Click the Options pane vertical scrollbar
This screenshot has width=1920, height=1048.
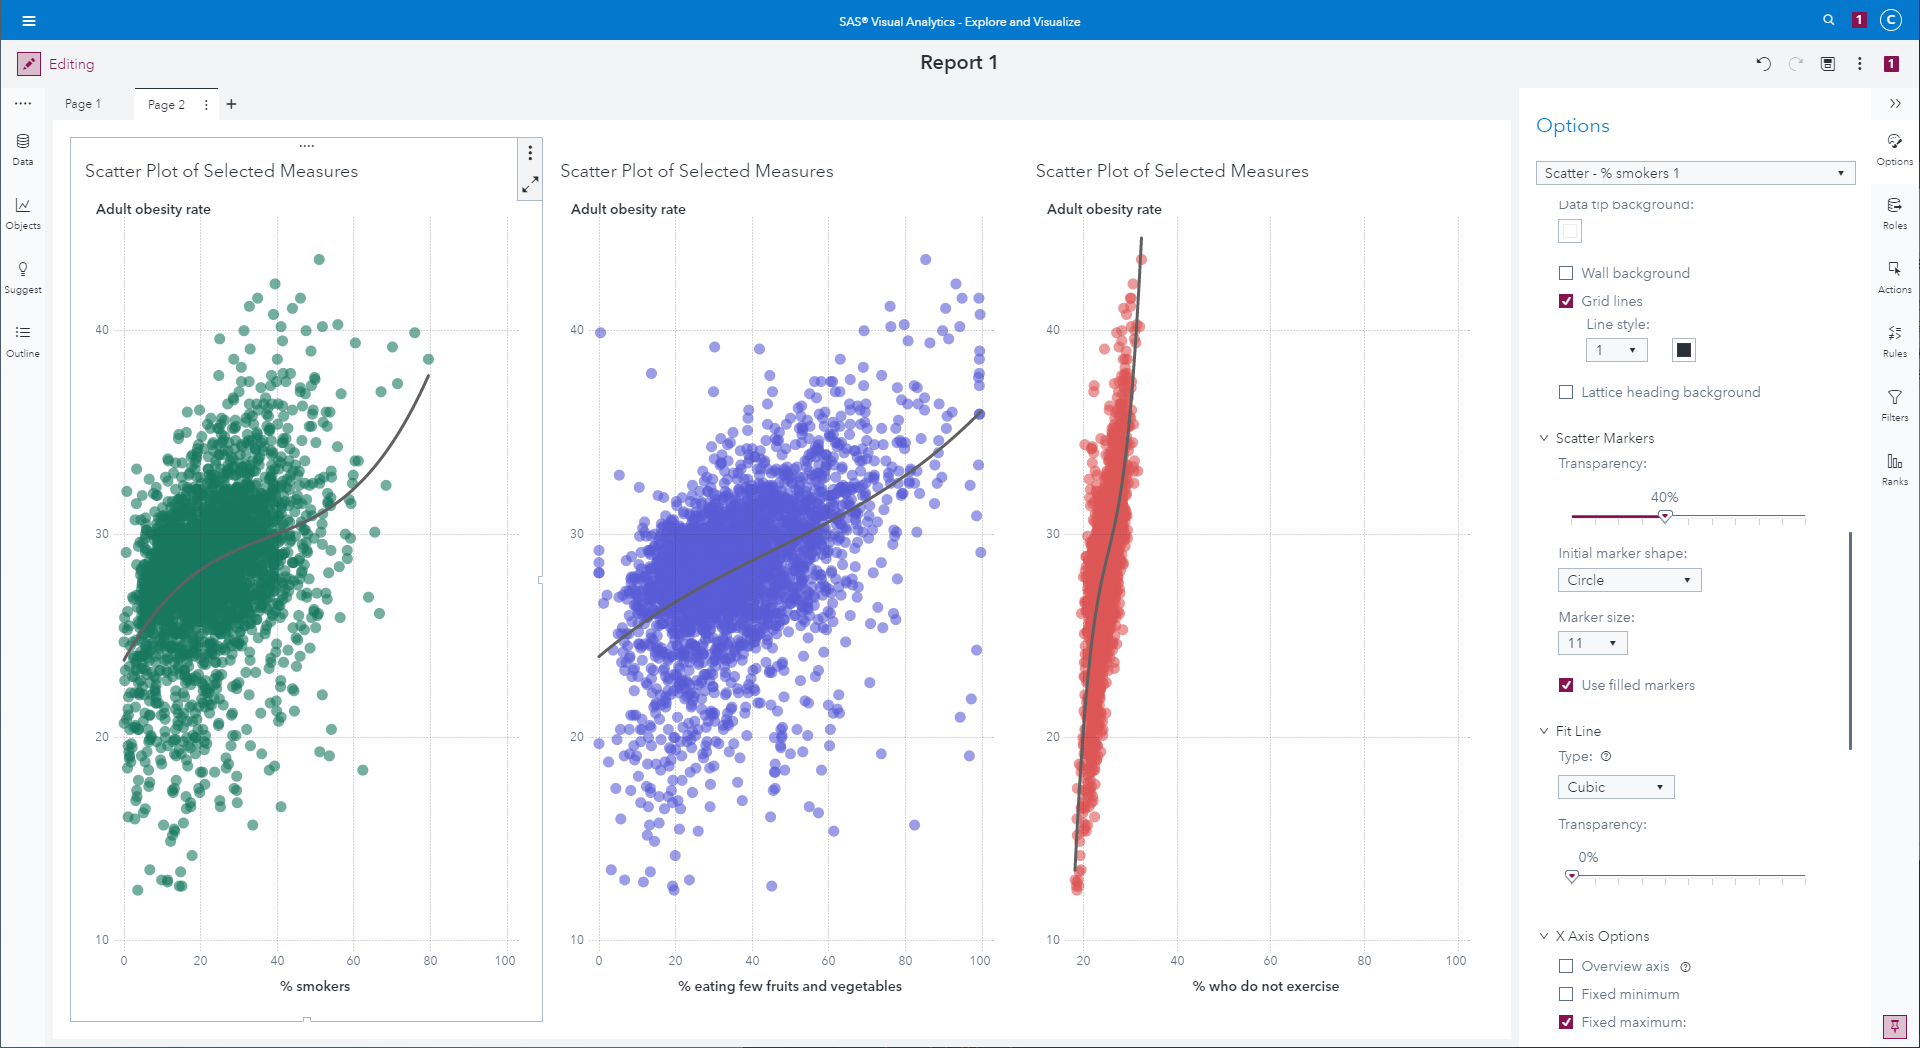1850,640
